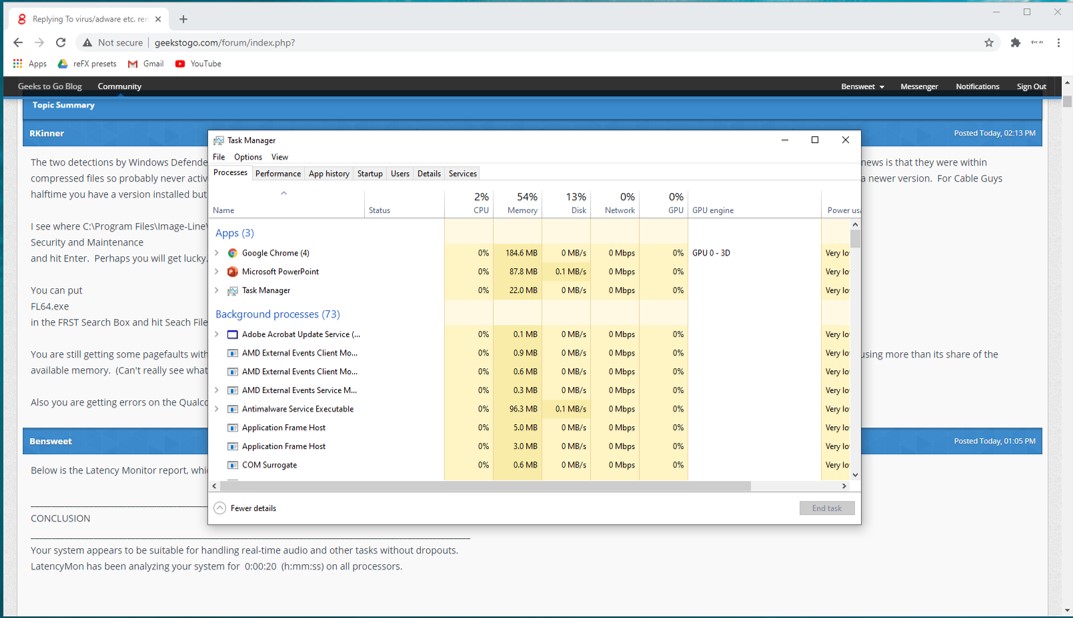
Task: Switch to the Performance tab
Action: (278, 174)
